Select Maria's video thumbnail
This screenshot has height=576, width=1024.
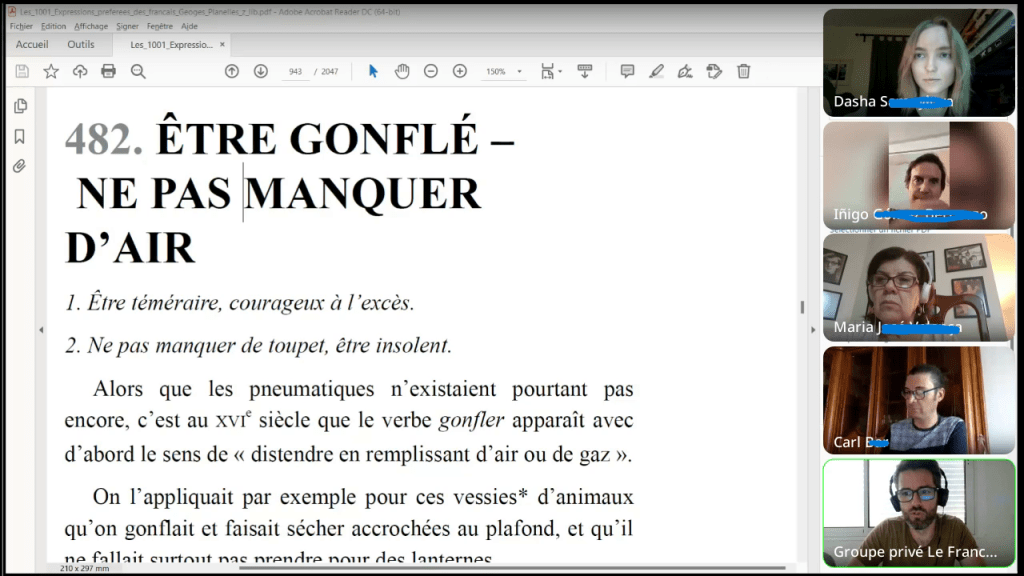919,287
